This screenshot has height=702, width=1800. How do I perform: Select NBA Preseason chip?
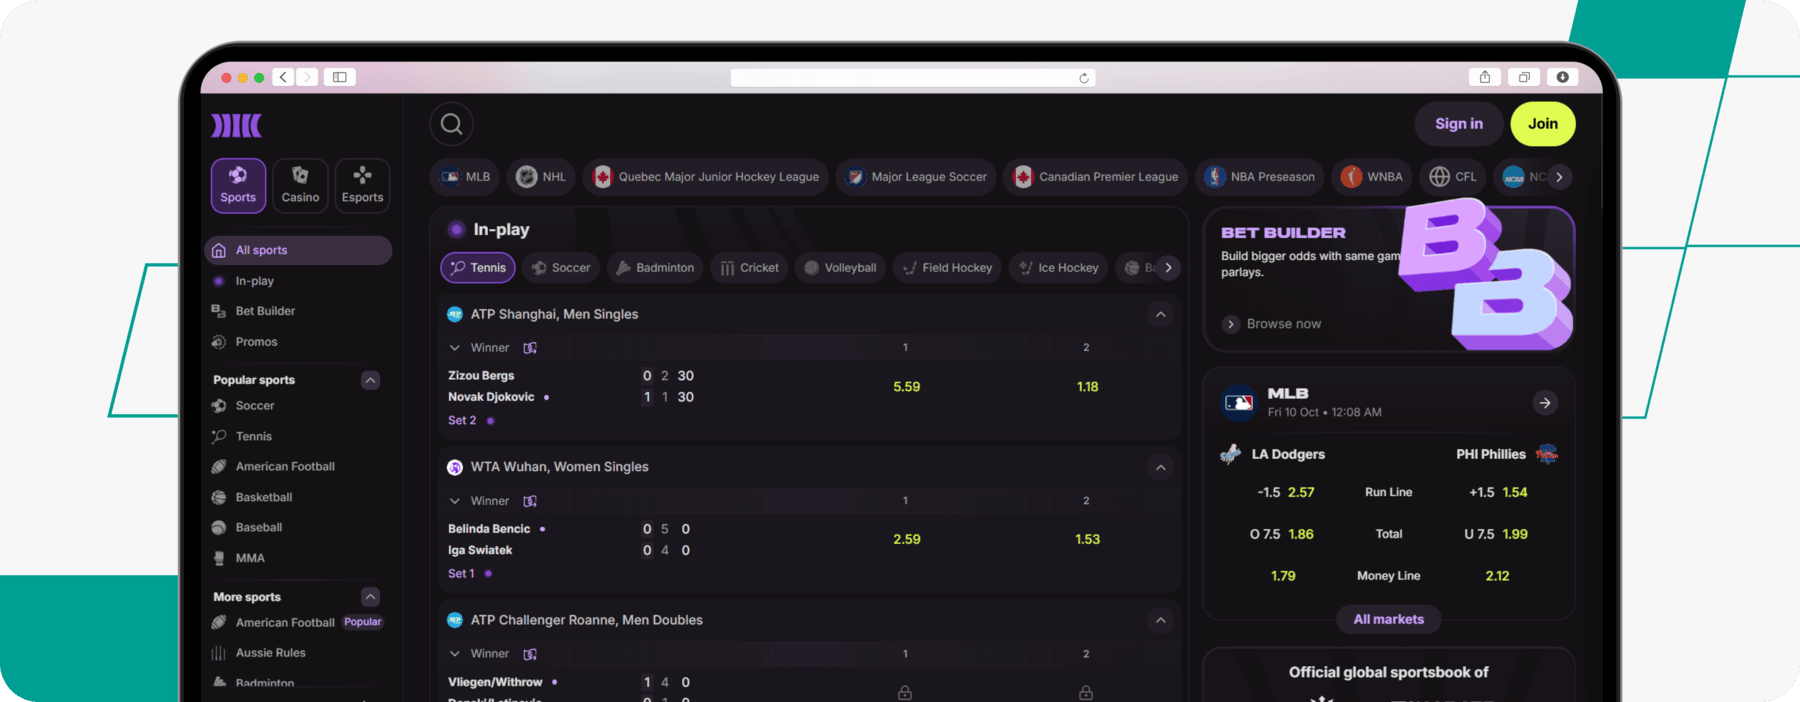[1259, 177]
